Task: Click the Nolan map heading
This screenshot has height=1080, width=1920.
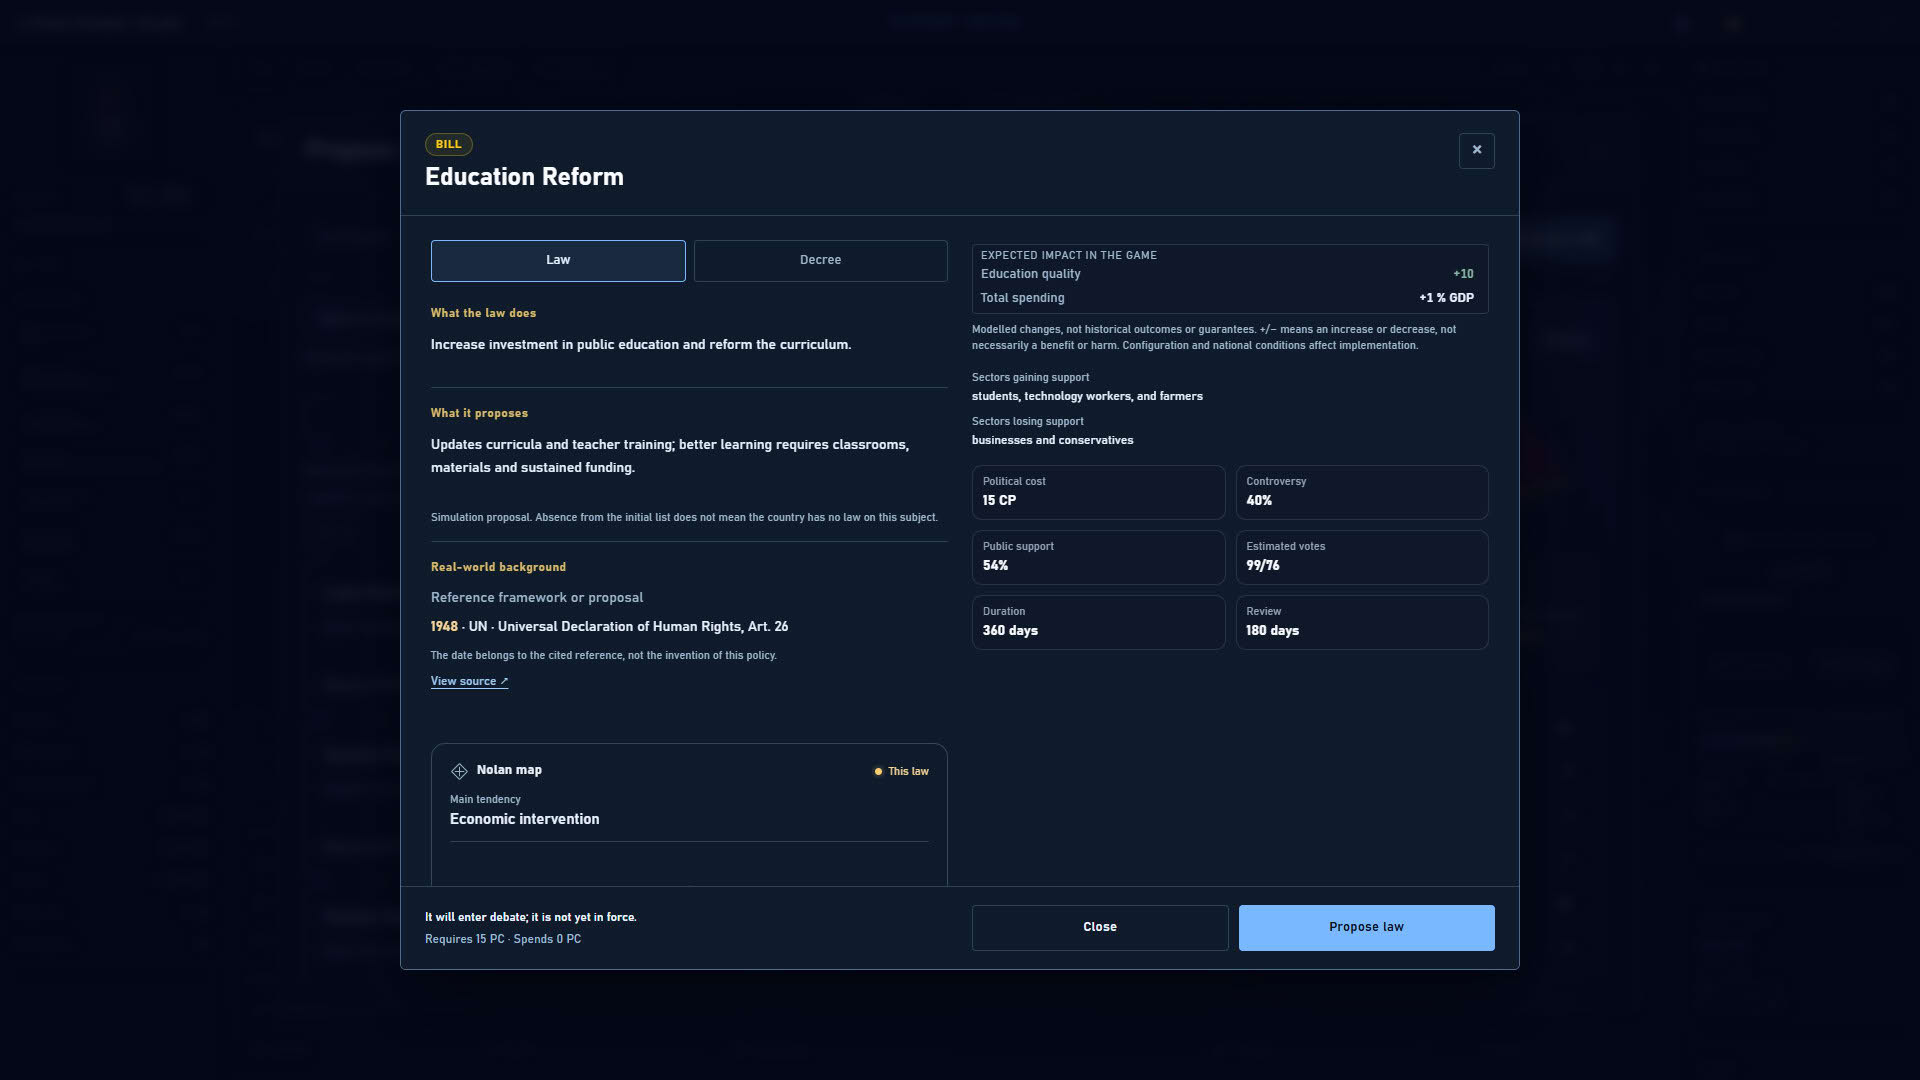Action: [509, 770]
